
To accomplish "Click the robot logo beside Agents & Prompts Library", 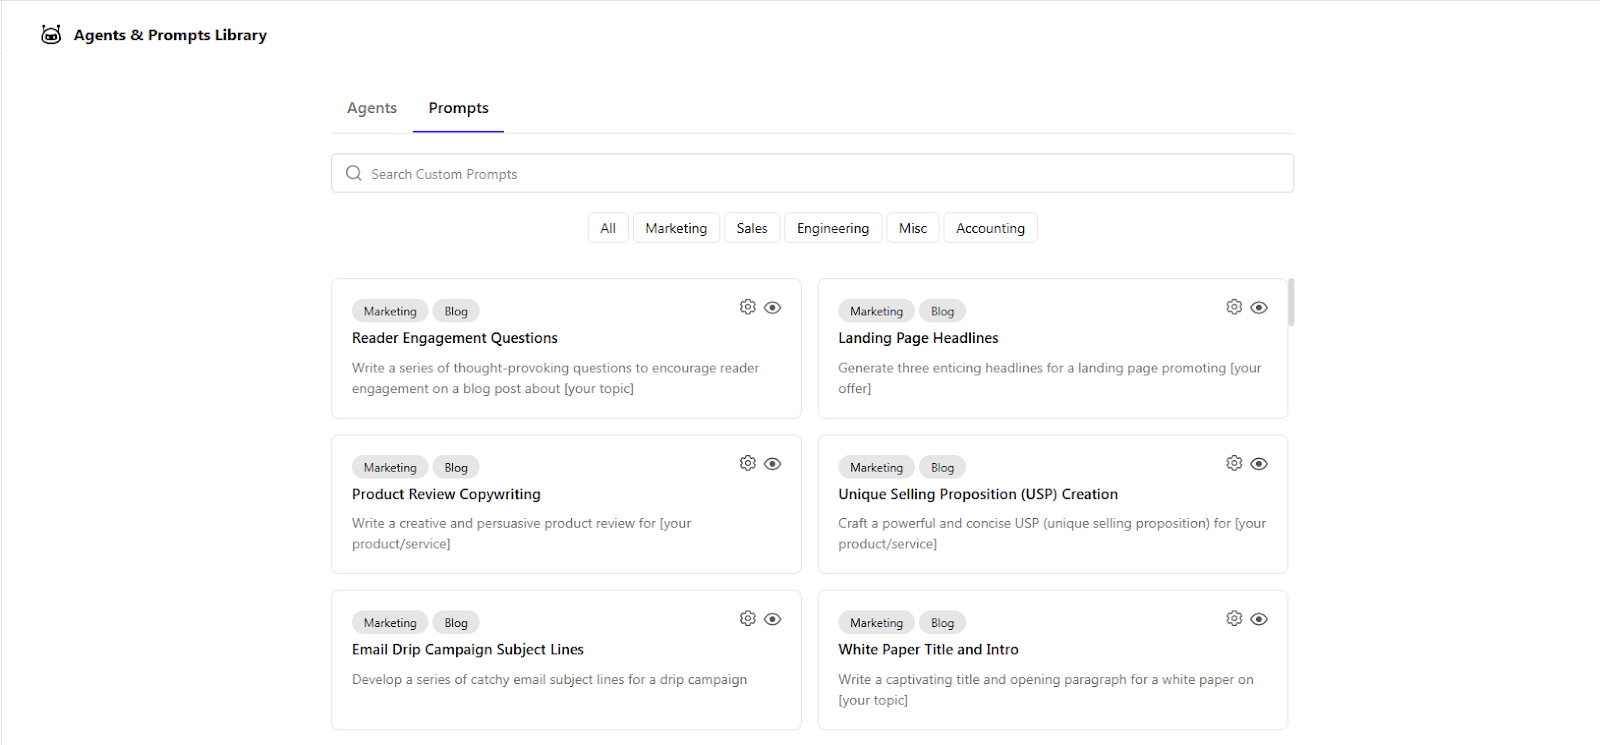I will click(51, 35).
